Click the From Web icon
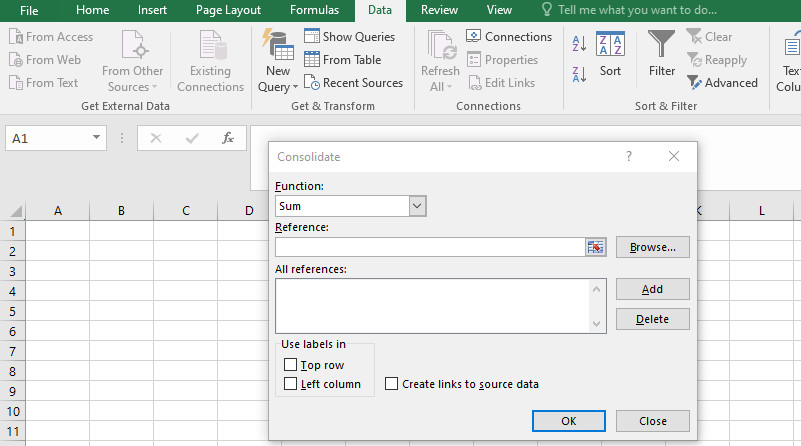The width and height of the screenshot is (801, 446). (16, 60)
